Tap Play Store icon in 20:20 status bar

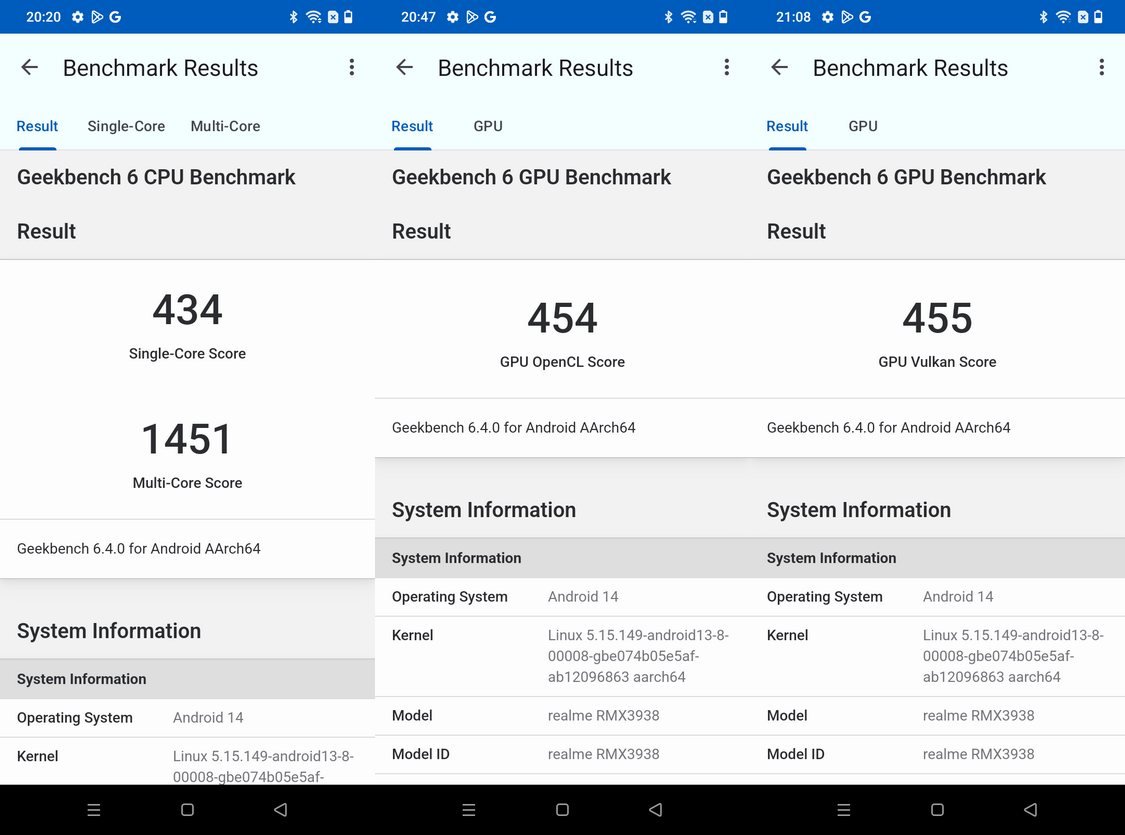(x=97, y=16)
